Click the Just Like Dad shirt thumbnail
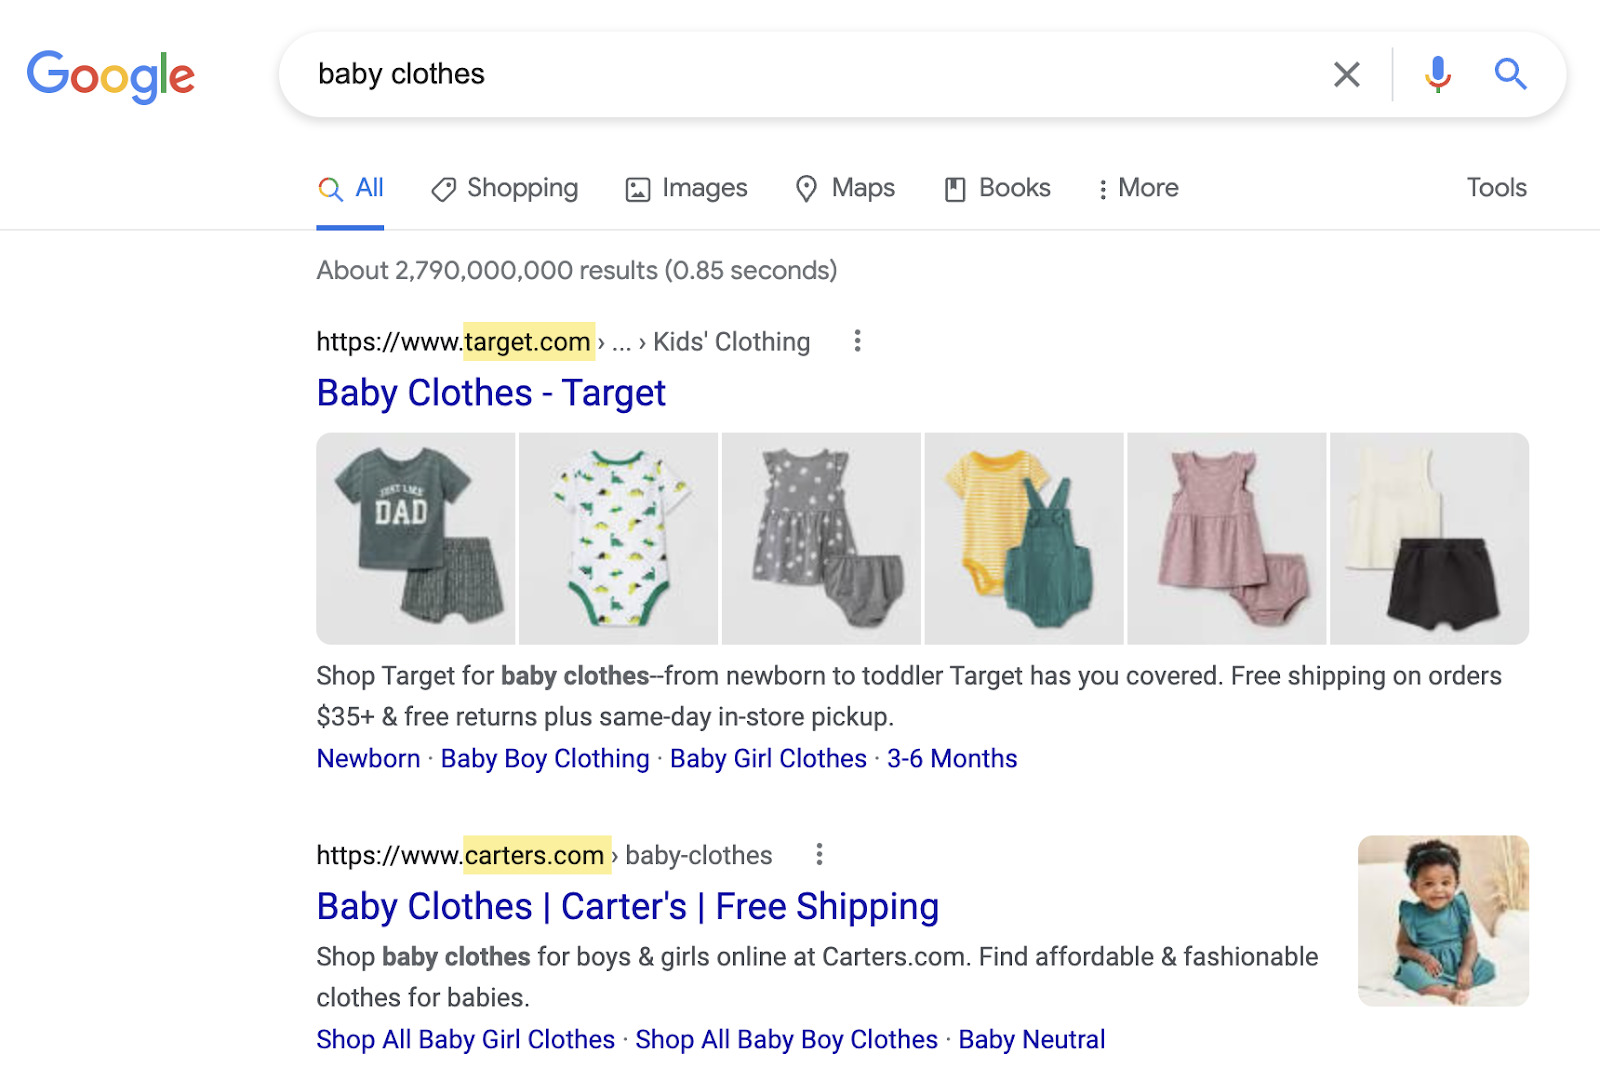1600x1081 pixels. pos(416,538)
